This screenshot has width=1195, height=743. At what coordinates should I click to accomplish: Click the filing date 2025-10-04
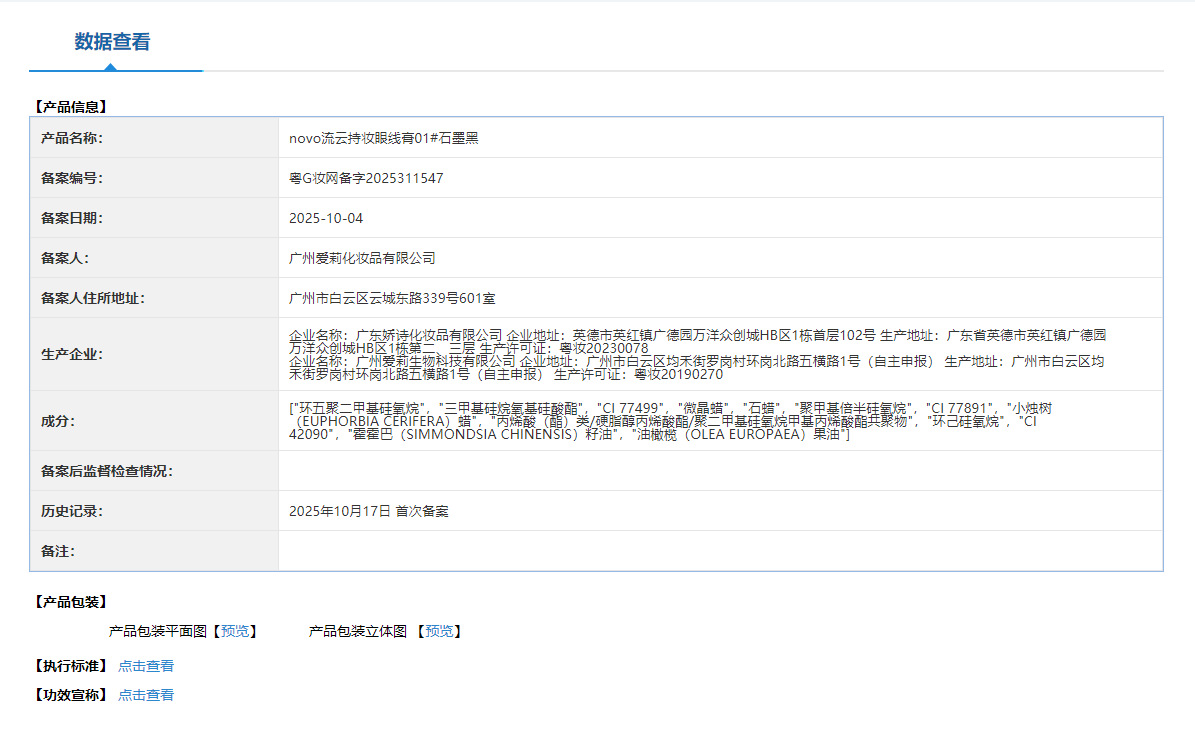[325, 219]
